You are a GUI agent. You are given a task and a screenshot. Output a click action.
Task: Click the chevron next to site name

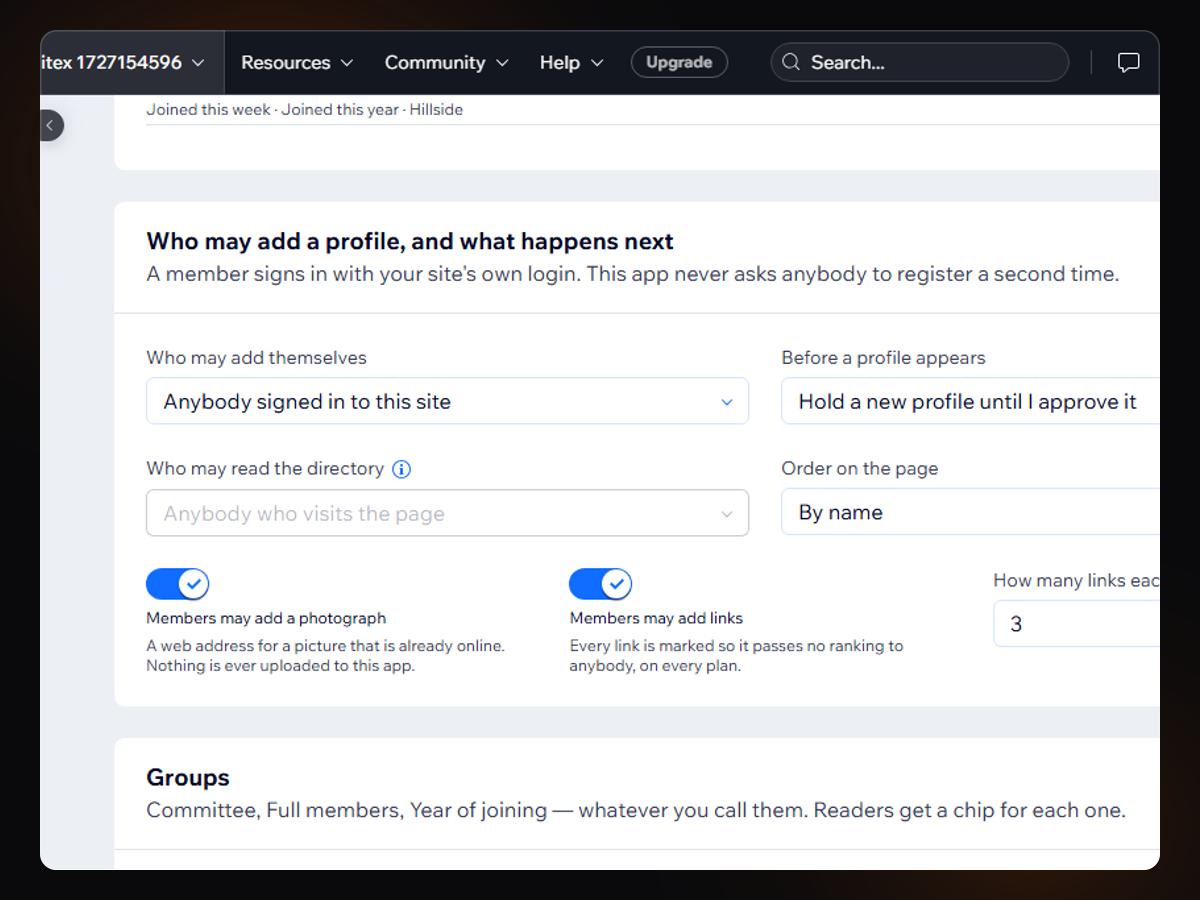pos(198,62)
